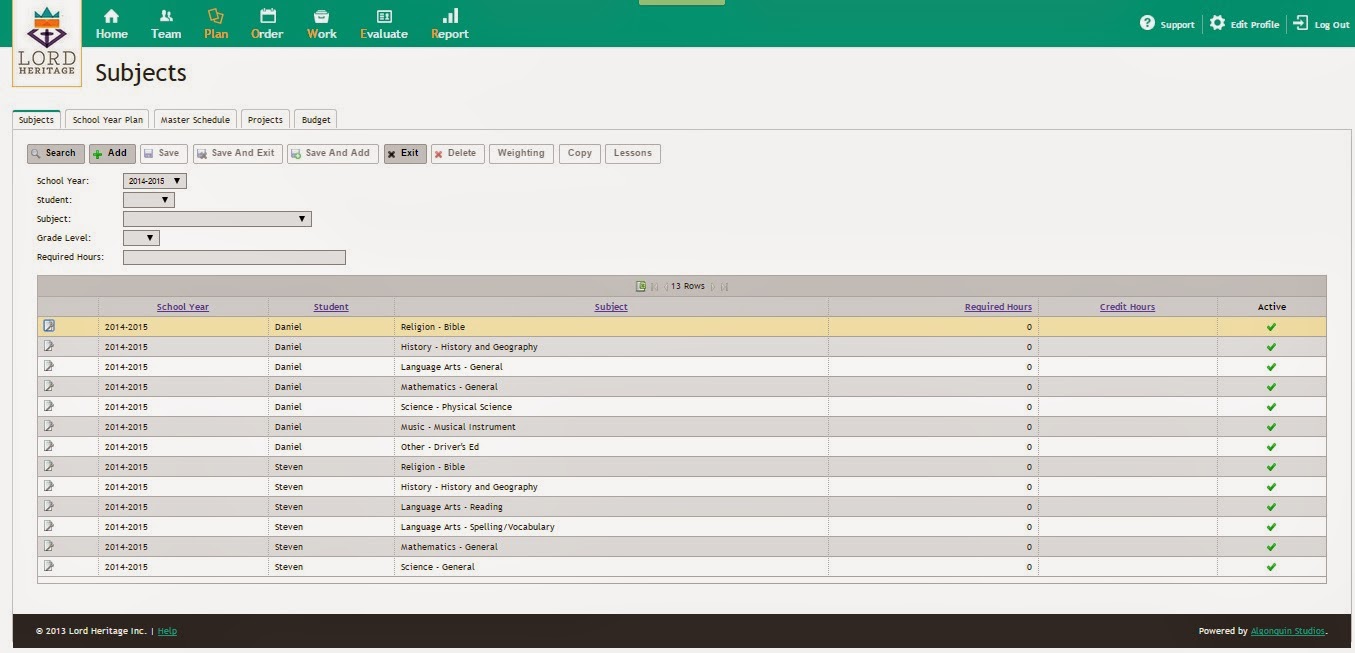Click the Exit button

click(x=405, y=153)
